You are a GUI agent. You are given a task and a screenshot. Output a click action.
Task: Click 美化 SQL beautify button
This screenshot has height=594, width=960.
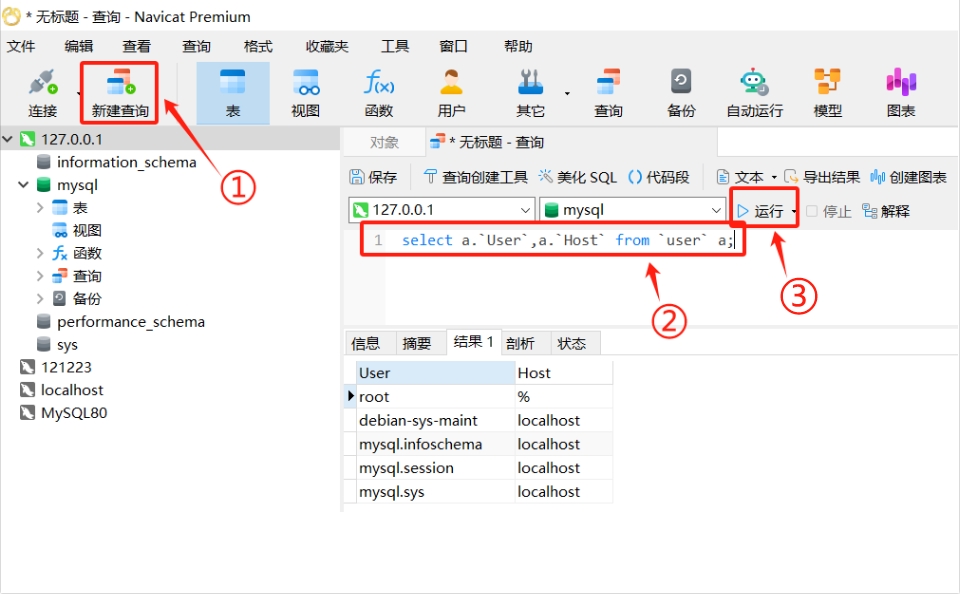[x=577, y=177]
